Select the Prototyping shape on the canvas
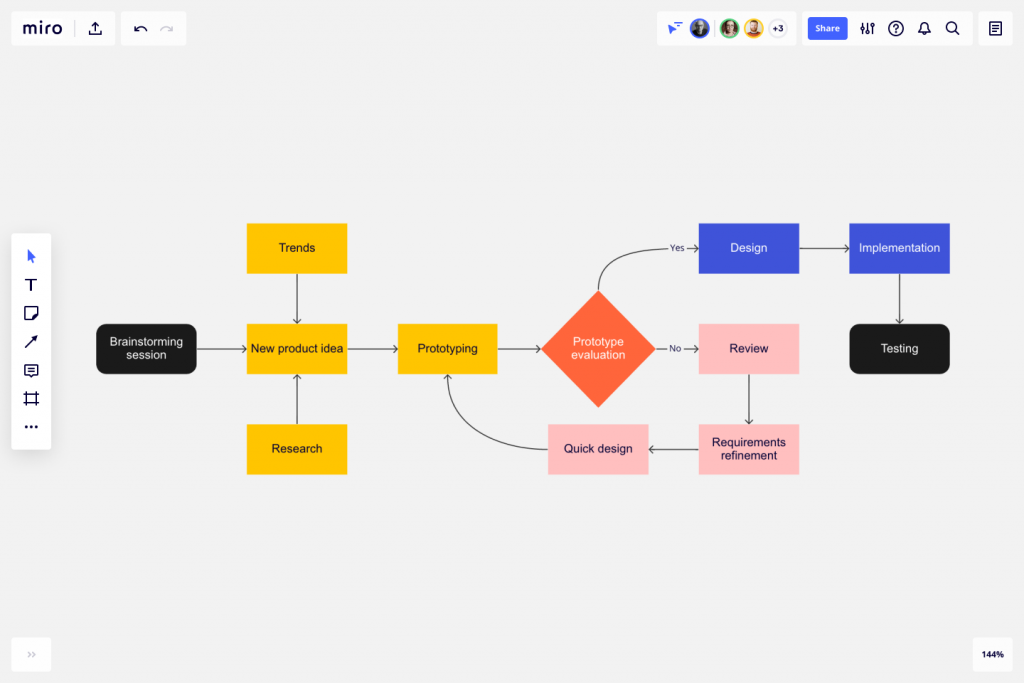This screenshot has width=1024, height=683. (447, 348)
